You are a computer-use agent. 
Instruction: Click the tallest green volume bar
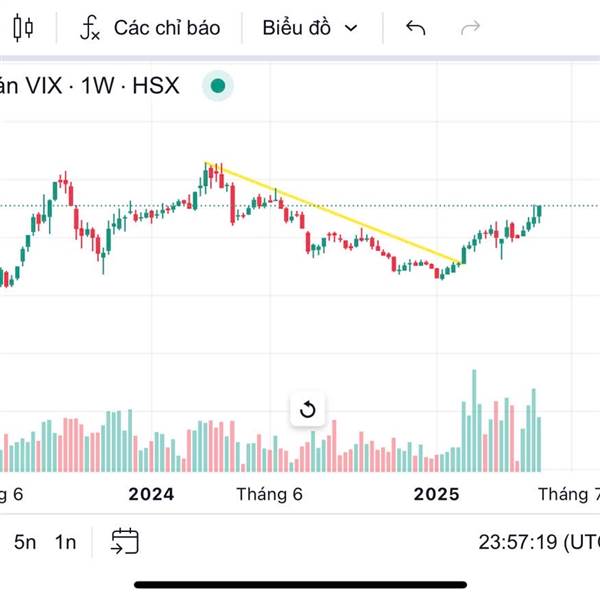click(x=474, y=420)
